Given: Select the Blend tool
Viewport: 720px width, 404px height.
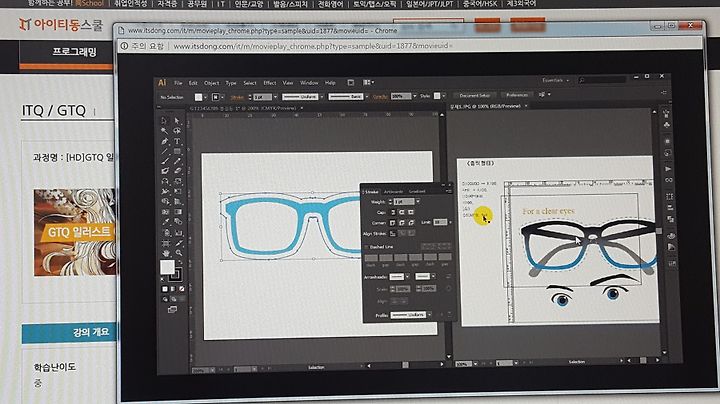Looking at the screenshot, I should pos(178,222).
